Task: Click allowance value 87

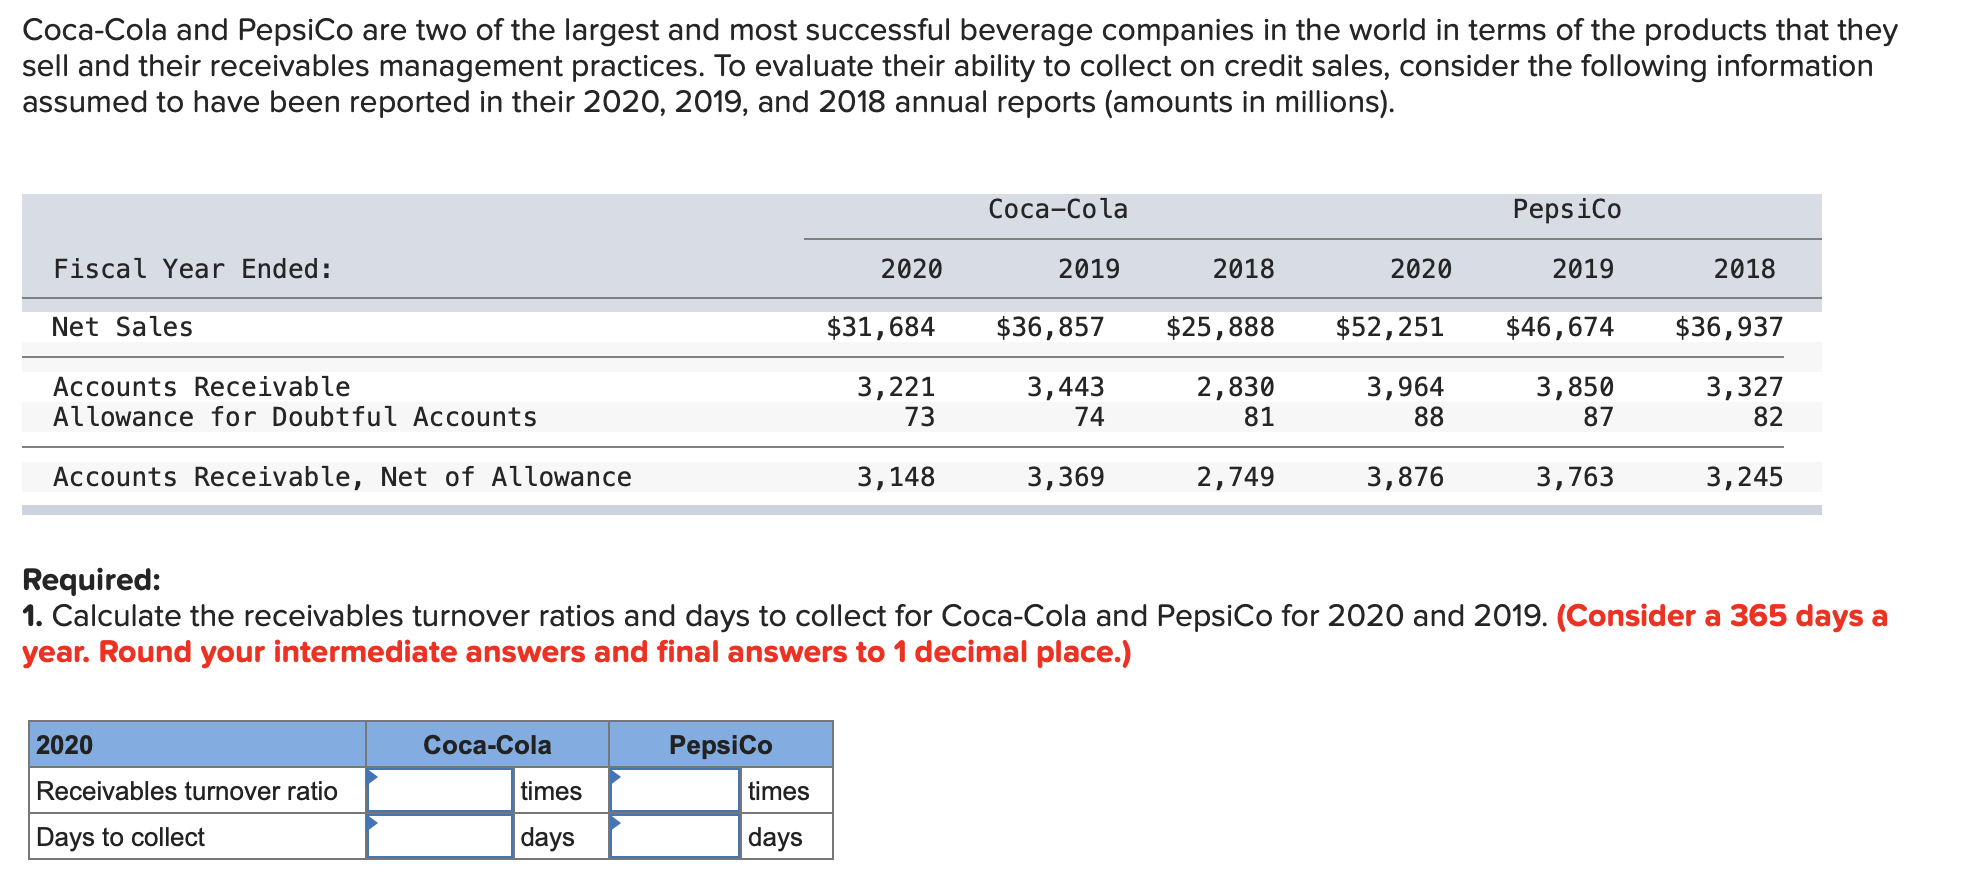Action: click(x=1599, y=417)
